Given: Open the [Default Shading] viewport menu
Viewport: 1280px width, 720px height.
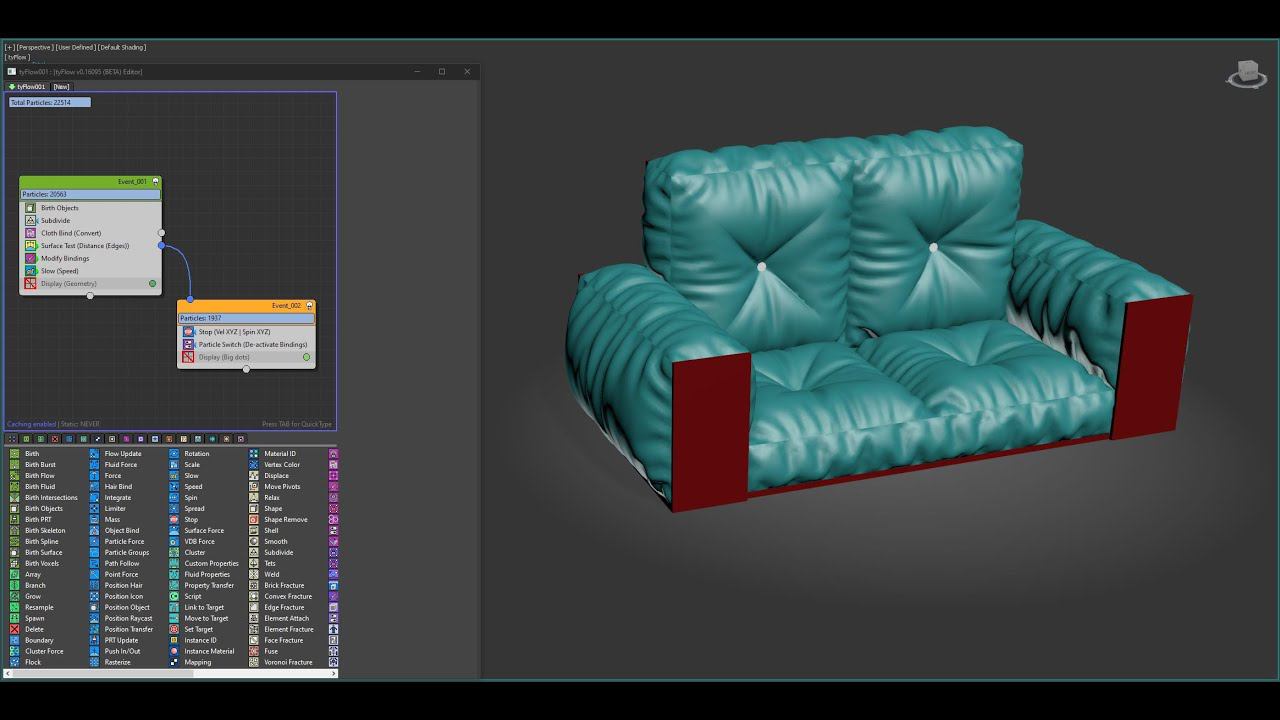Looking at the screenshot, I should coord(122,48).
